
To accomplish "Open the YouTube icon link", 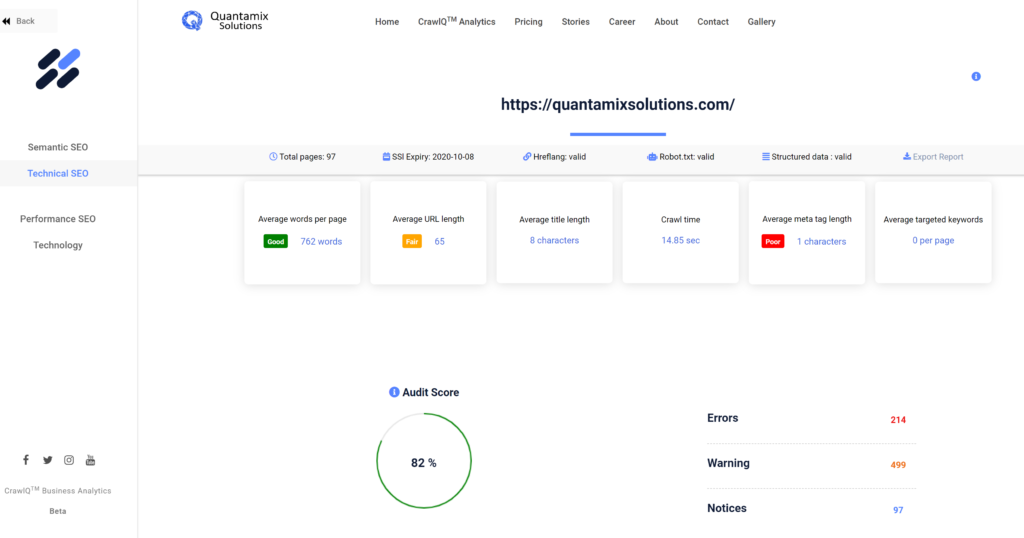I will coord(90,460).
